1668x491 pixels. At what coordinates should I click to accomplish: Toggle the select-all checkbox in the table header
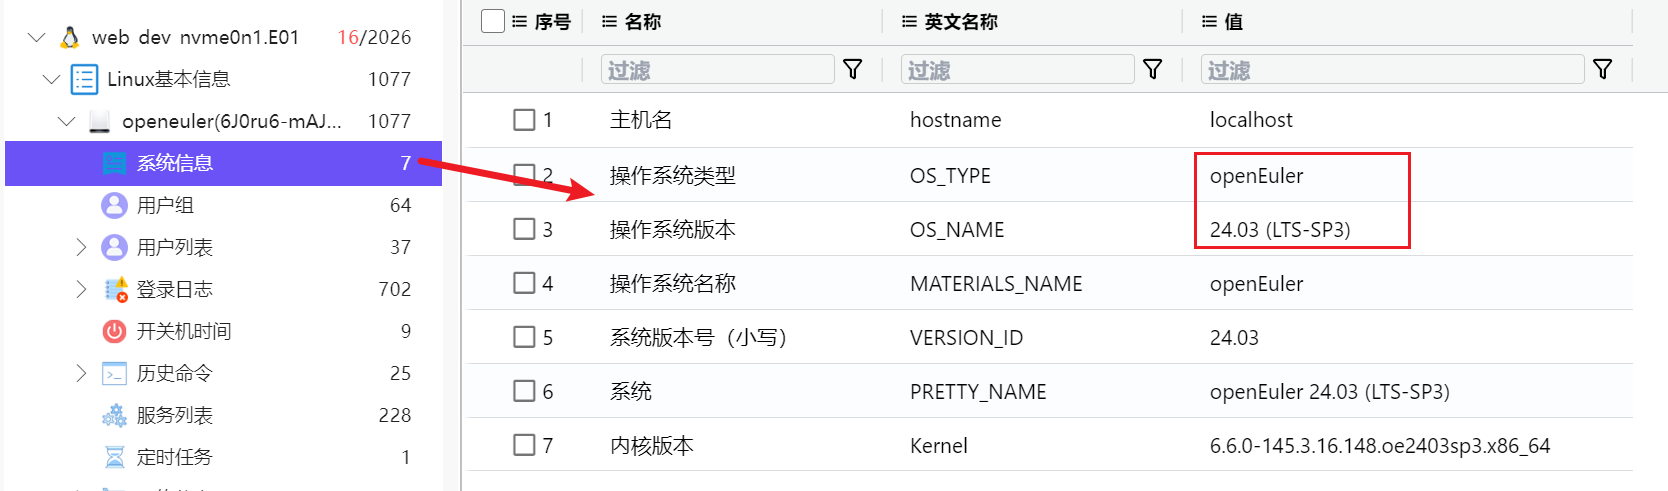[x=493, y=21]
